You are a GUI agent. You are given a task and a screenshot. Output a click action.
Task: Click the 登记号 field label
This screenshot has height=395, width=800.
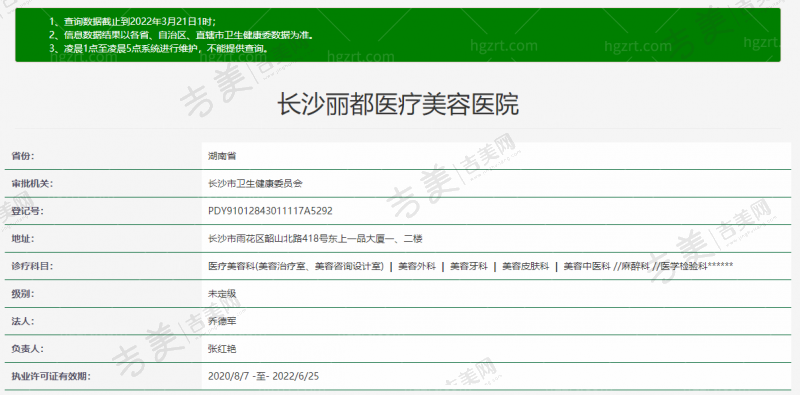pos(28,211)
